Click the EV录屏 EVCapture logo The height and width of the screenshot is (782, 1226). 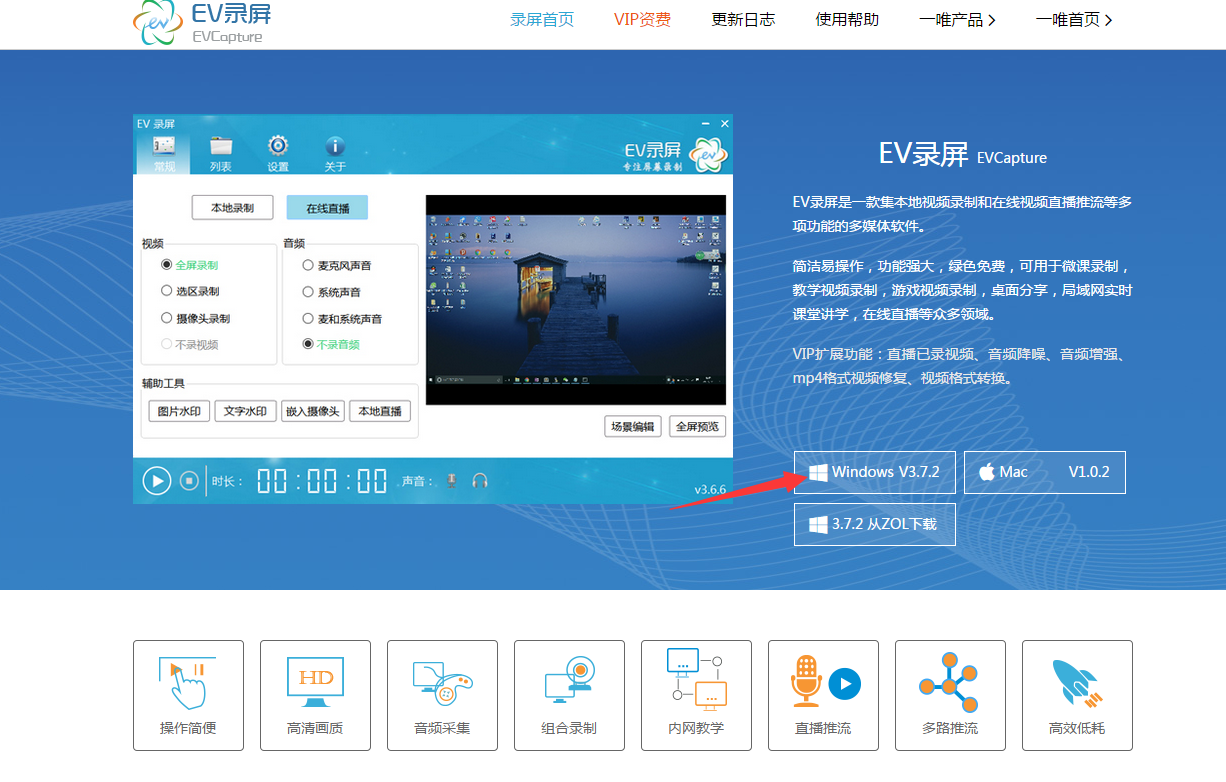tap(202, 24)
